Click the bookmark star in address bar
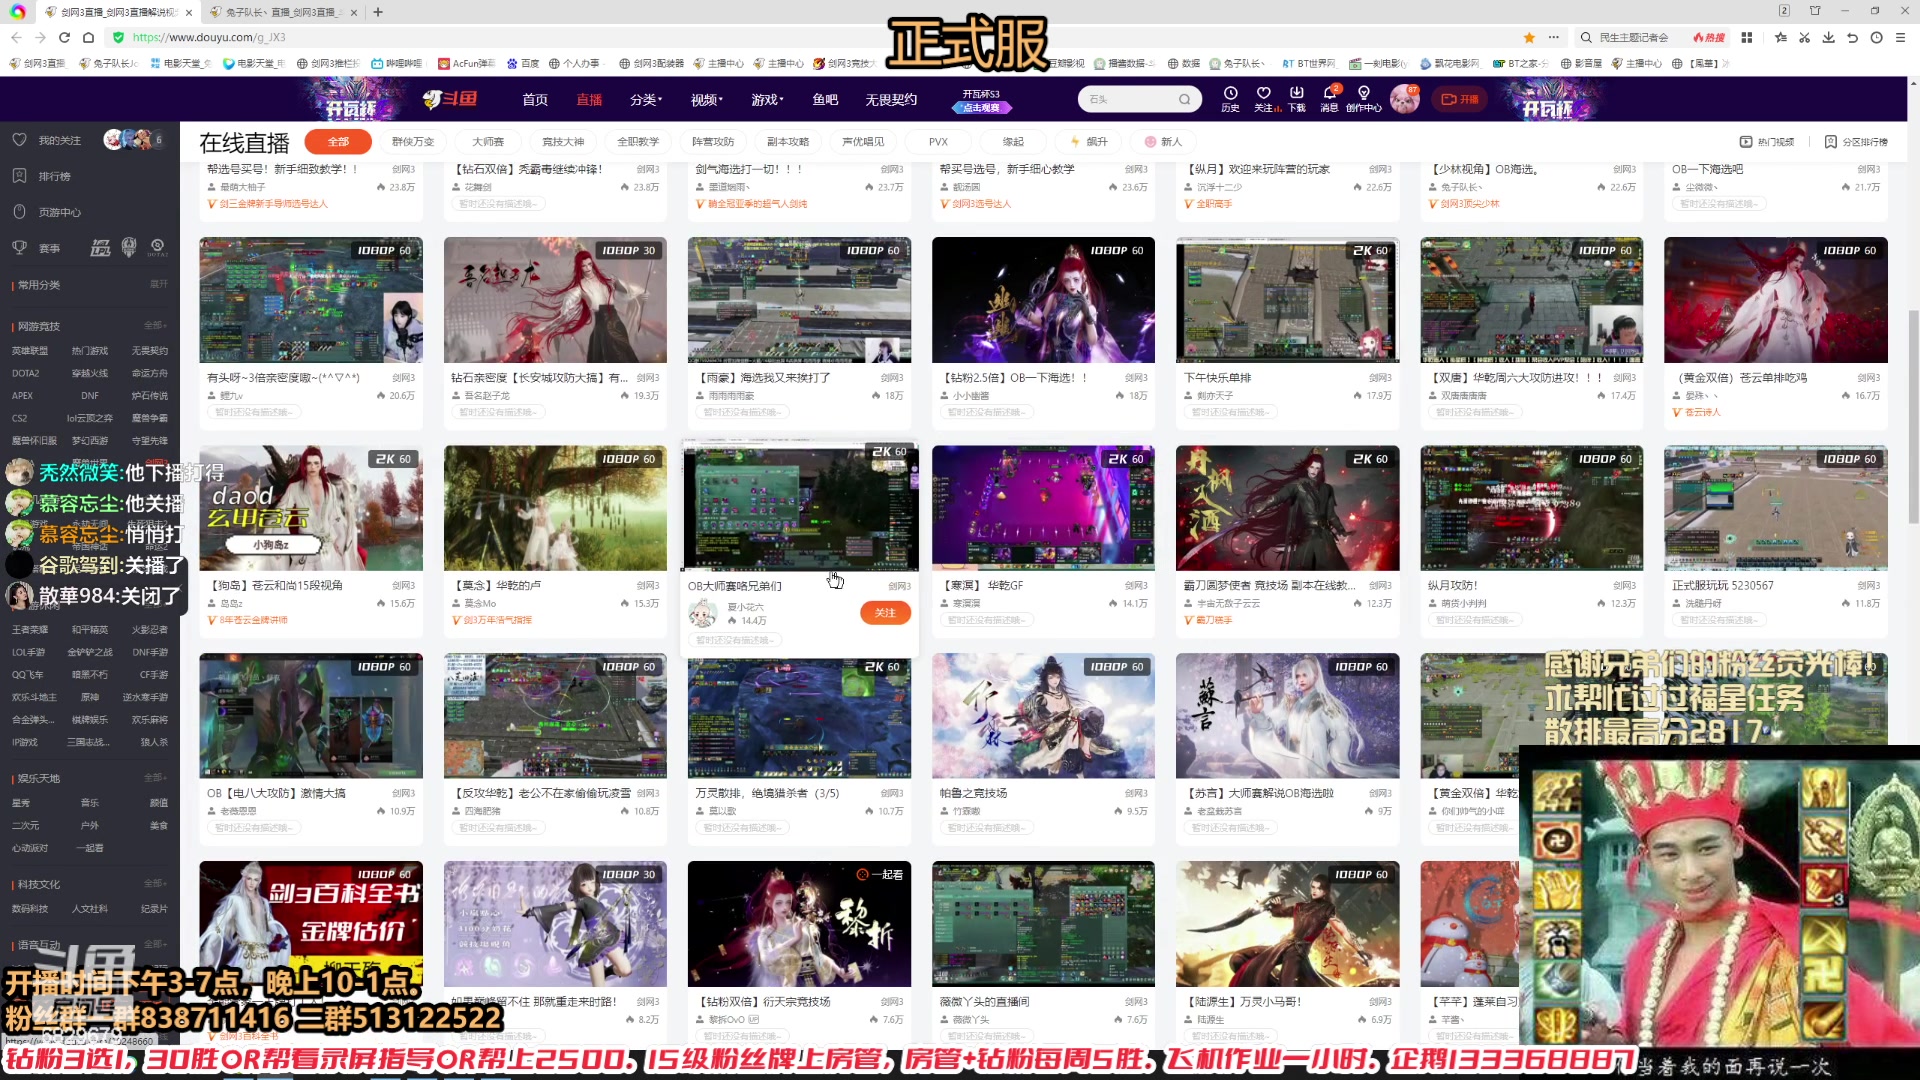 click(x=1529, y=37)
